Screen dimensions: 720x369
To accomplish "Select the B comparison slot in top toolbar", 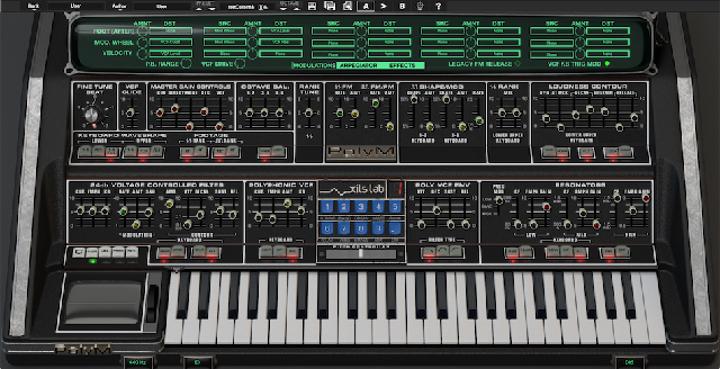I will click(x=402, y=6).
